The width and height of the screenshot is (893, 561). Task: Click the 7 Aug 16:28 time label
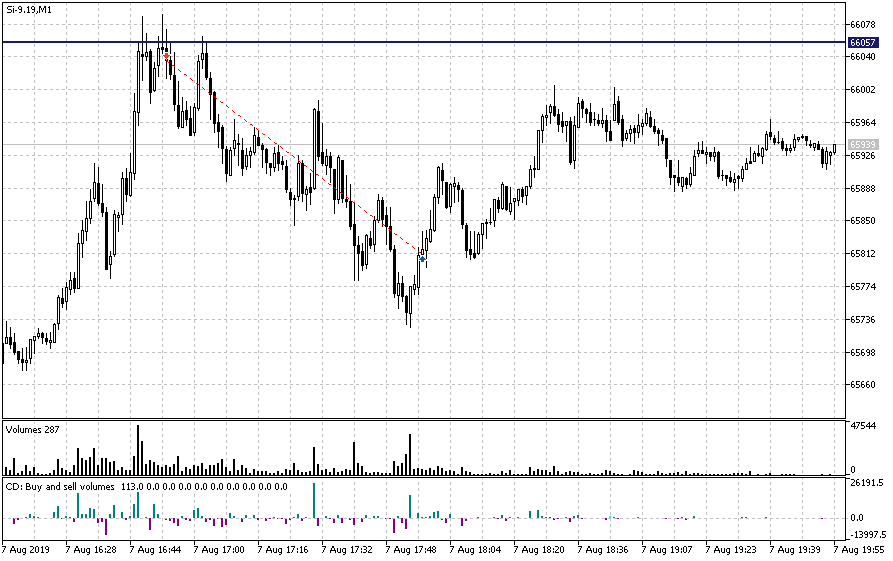pos(91,550)
